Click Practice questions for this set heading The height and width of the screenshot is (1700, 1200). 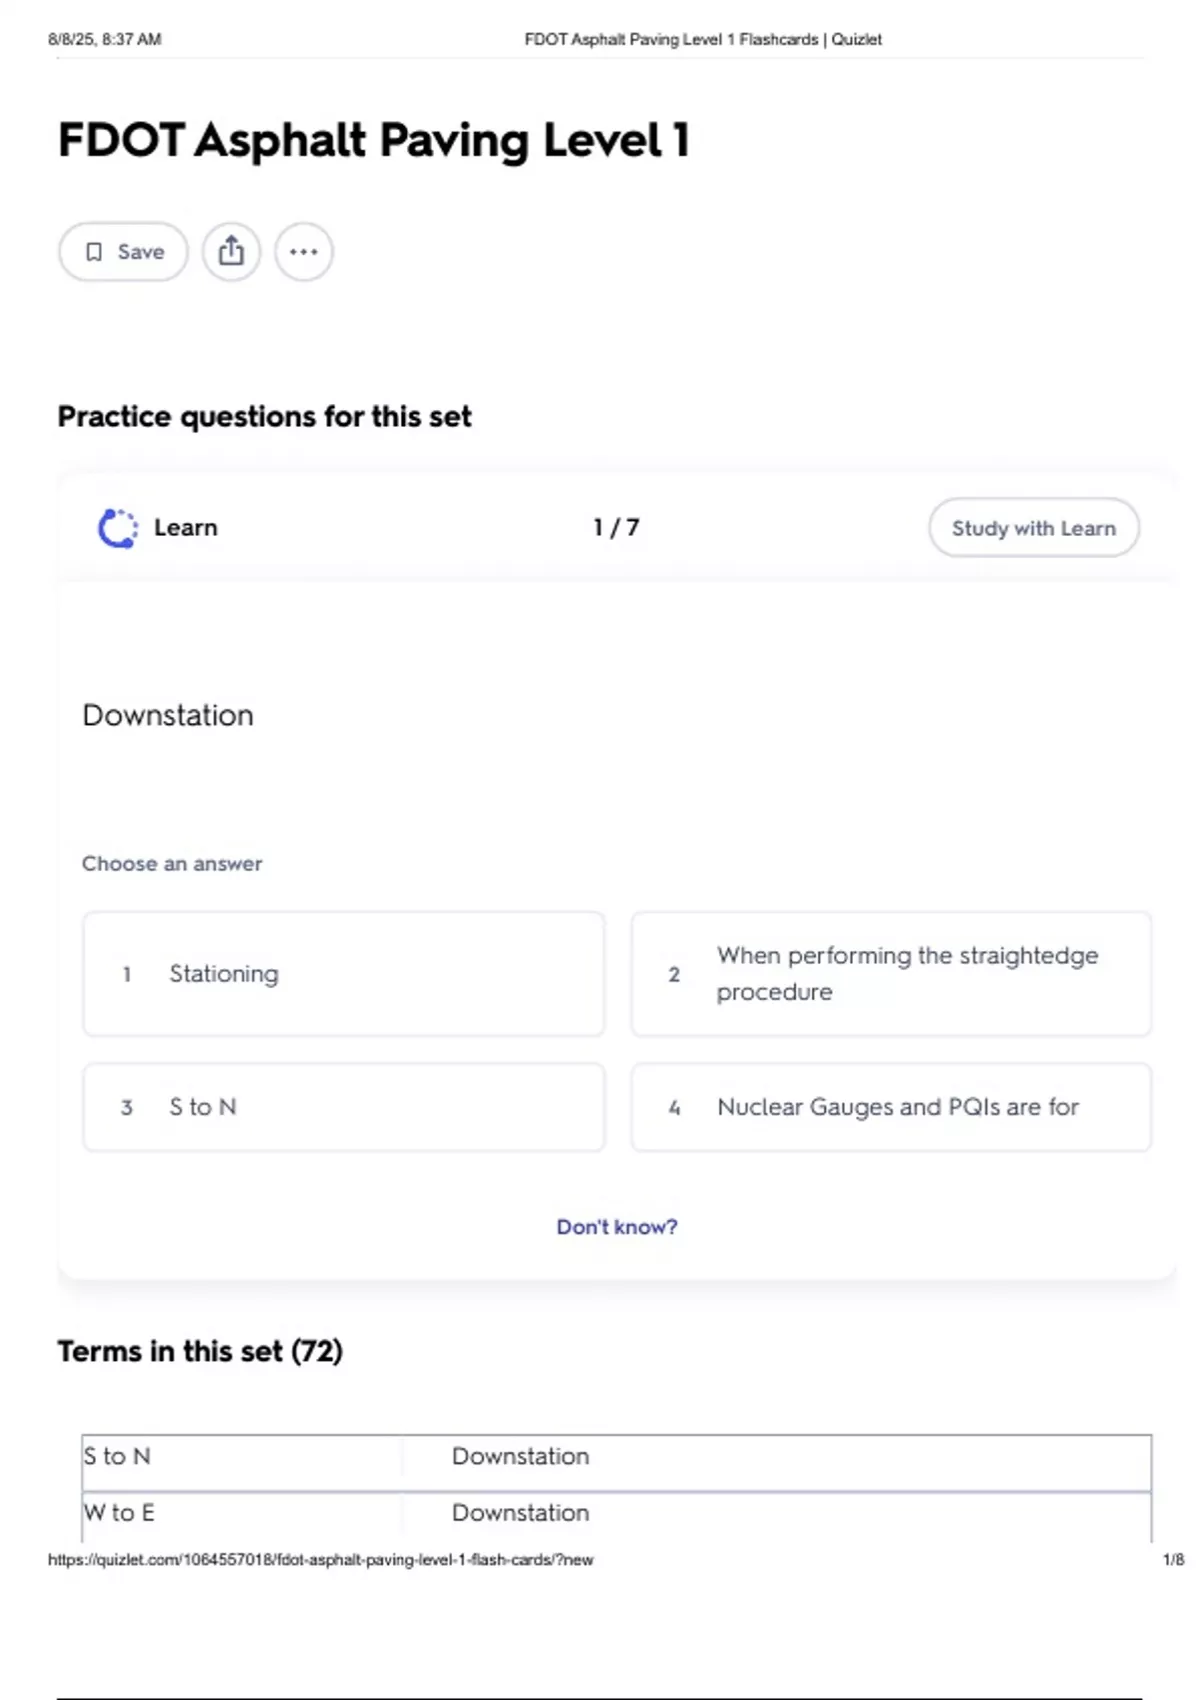pyautogui.click(x=264, y=416)
